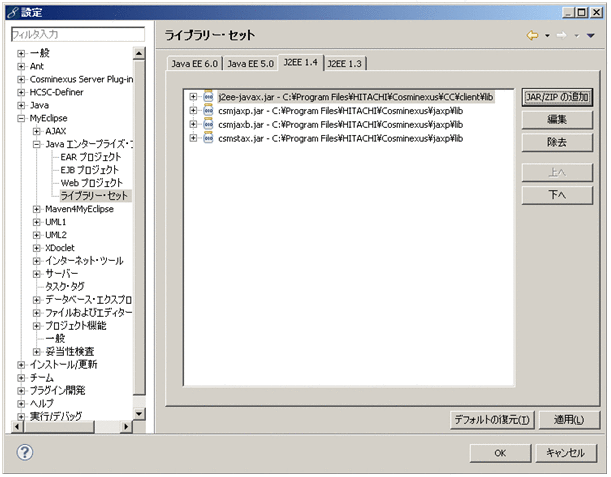
Task: Open the blue view menu triangle
Action: click(591, 35)
